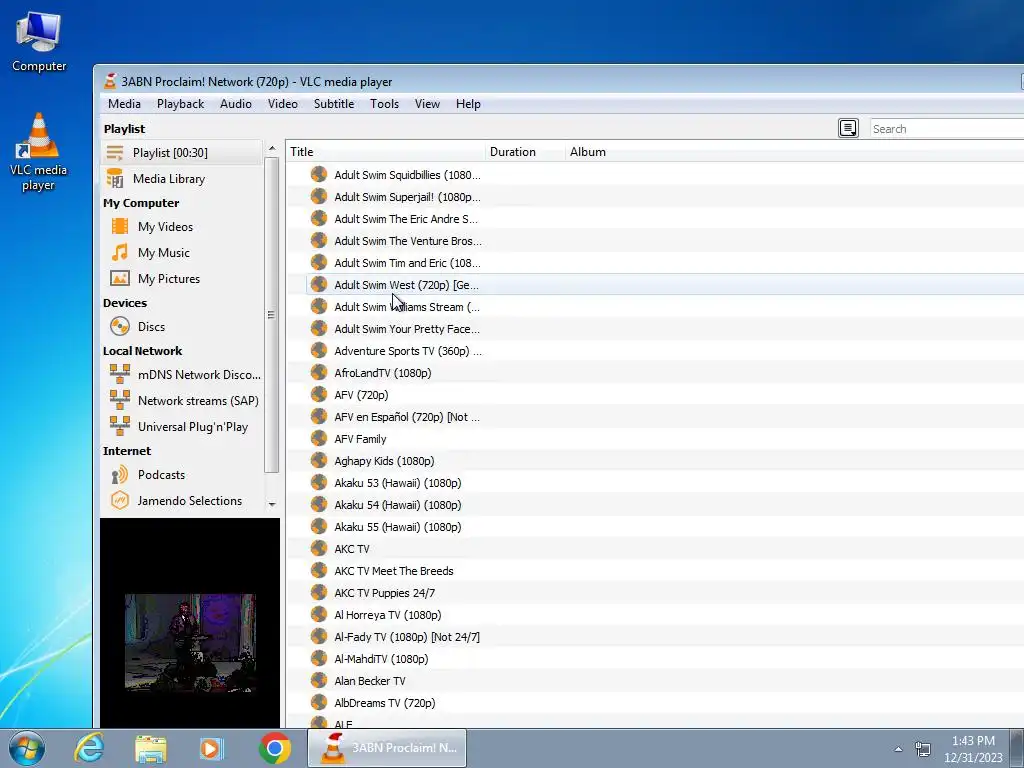Viewport: 1024px width, 768px height.
Task: Select Discs under Devices
Action: 151,327
